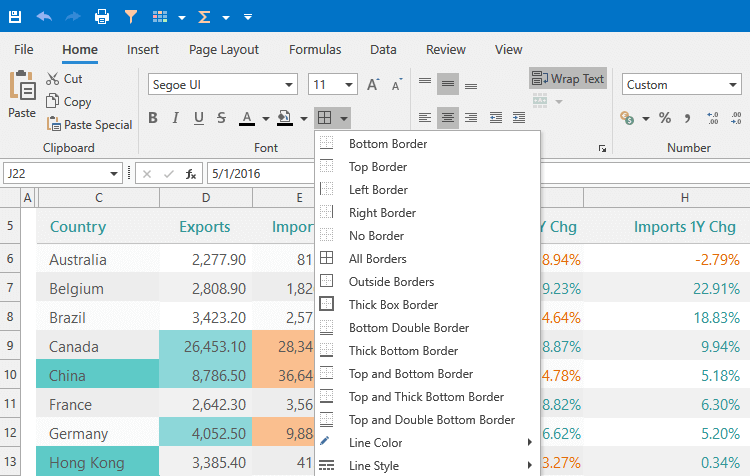Click the Cut scissors icon

tap(53, 79)
